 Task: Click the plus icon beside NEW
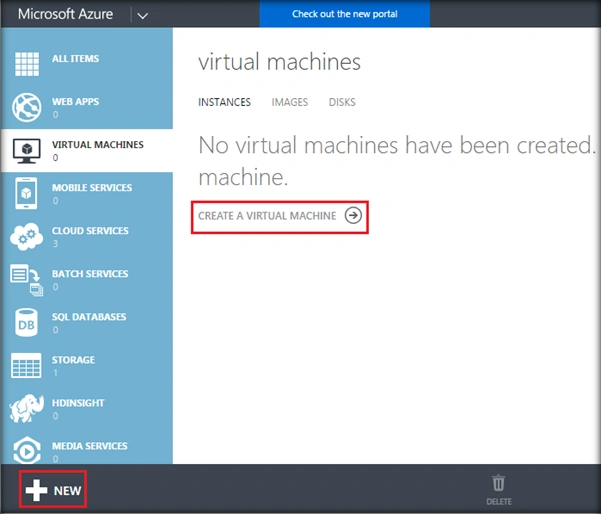[x=36, y=490]
